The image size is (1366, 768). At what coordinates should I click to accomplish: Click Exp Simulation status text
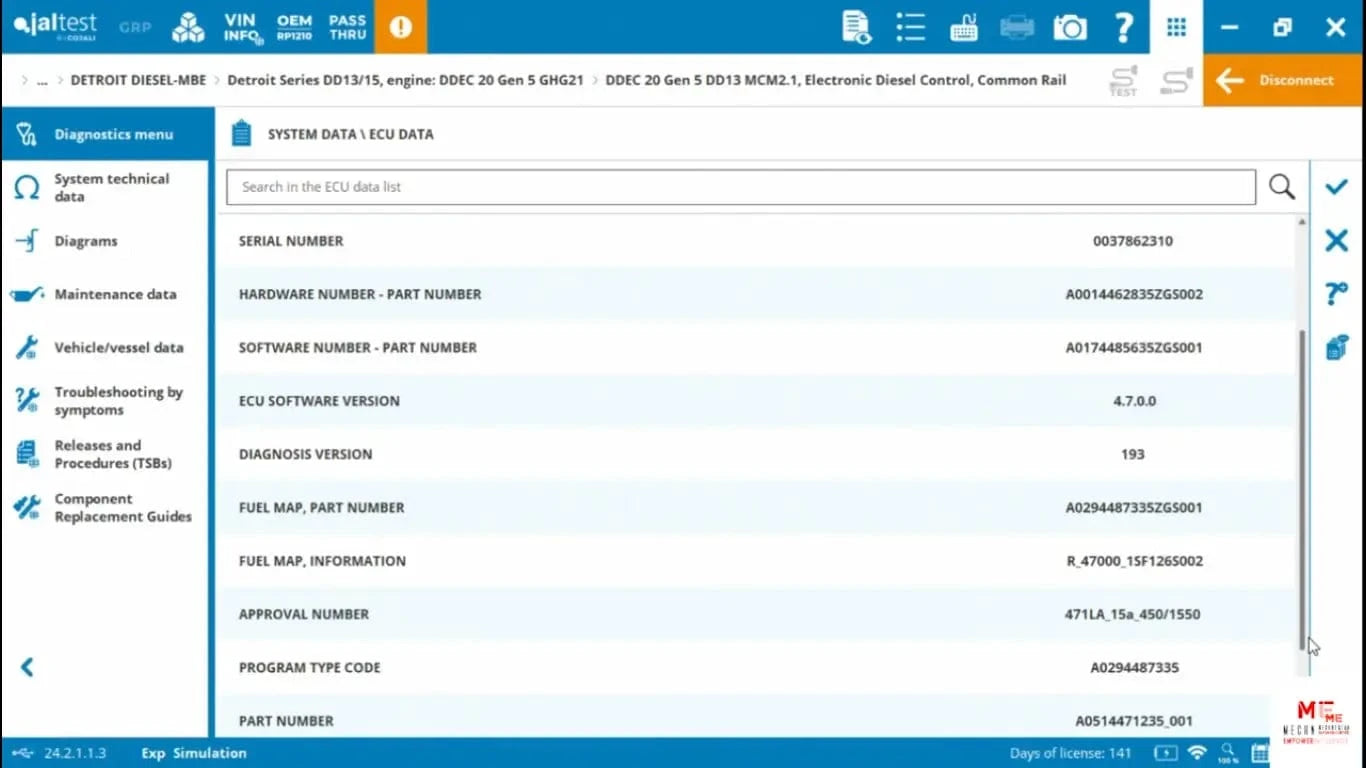[194, 753]
